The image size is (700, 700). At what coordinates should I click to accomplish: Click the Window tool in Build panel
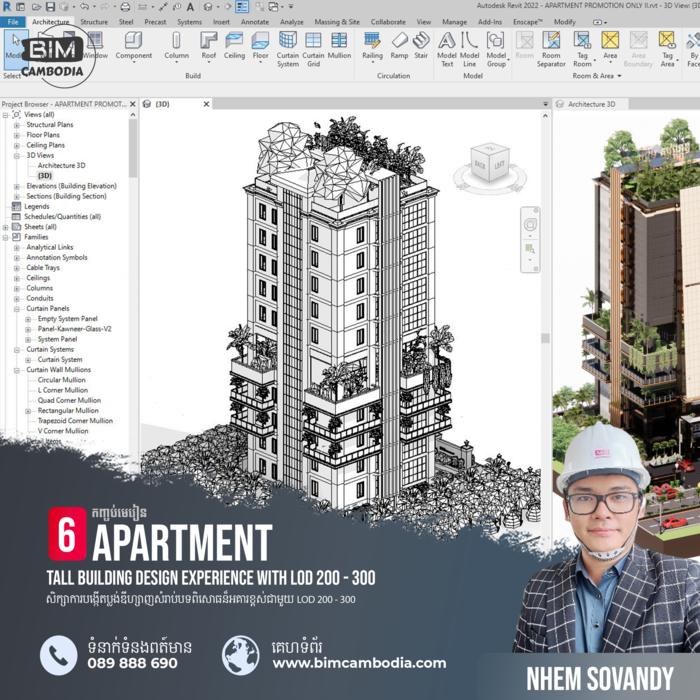click(x=95, y=47)
